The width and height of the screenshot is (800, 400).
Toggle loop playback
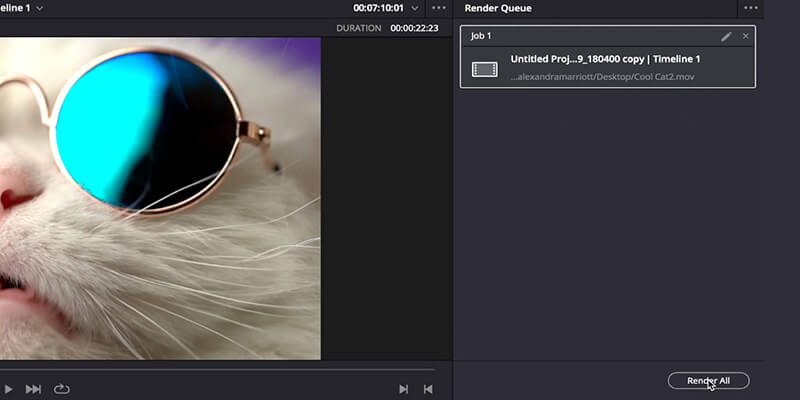tap(61, 389)
